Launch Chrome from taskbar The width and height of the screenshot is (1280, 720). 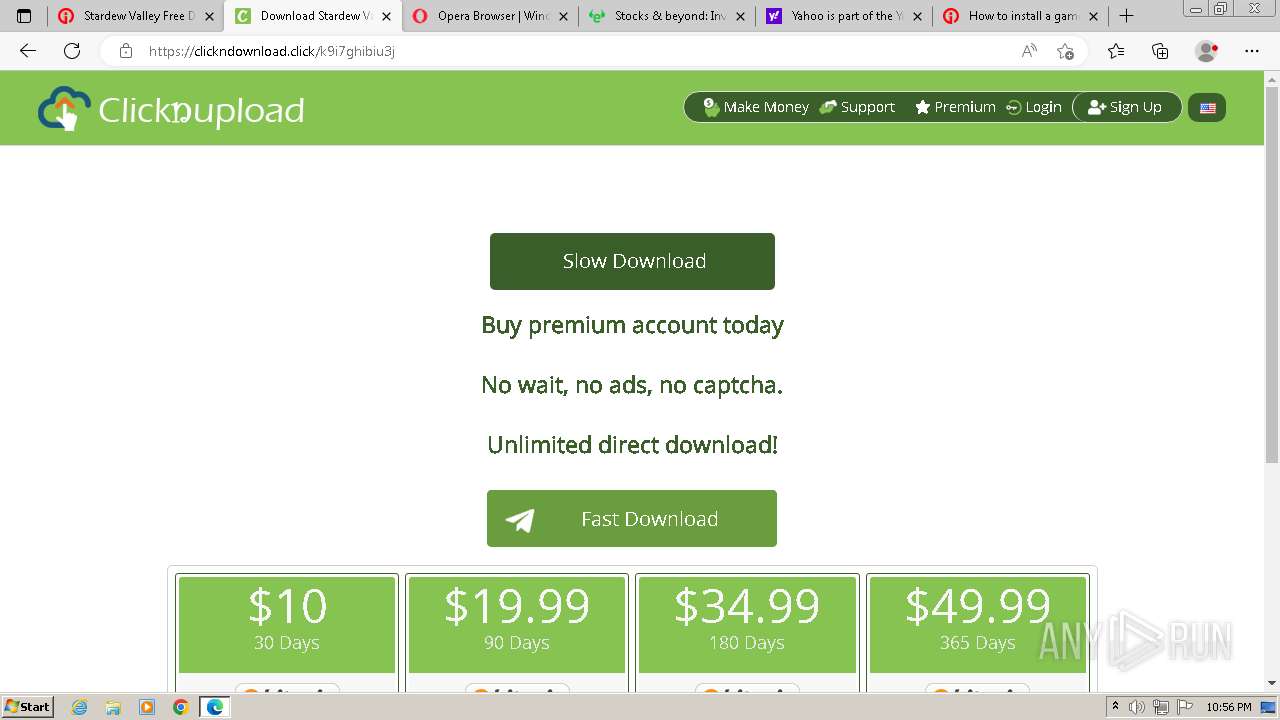pos(180,707)
